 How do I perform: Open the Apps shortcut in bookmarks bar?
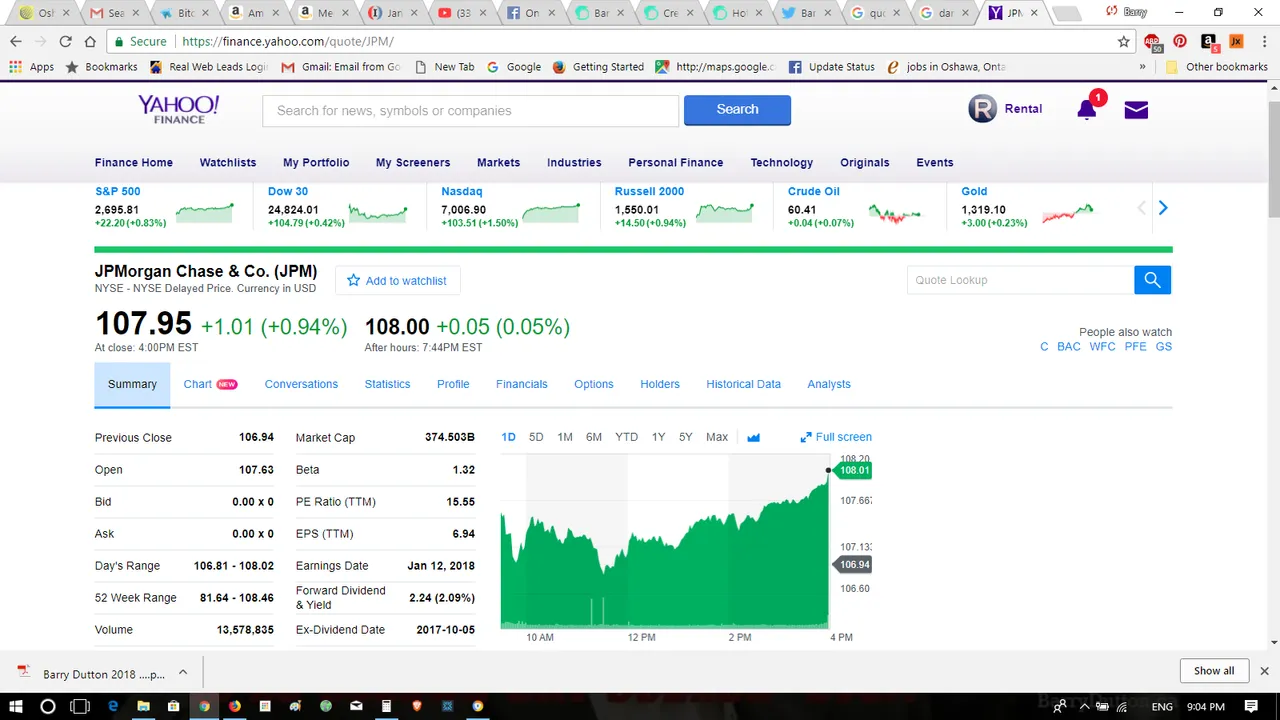pyautogui.click(x=31, y=67)
